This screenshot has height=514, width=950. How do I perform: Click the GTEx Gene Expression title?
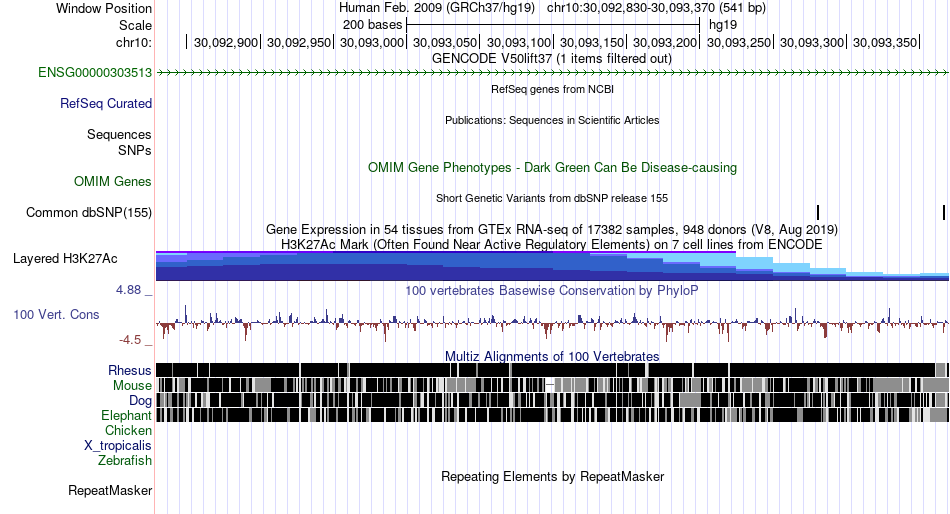tap(552, 230)
